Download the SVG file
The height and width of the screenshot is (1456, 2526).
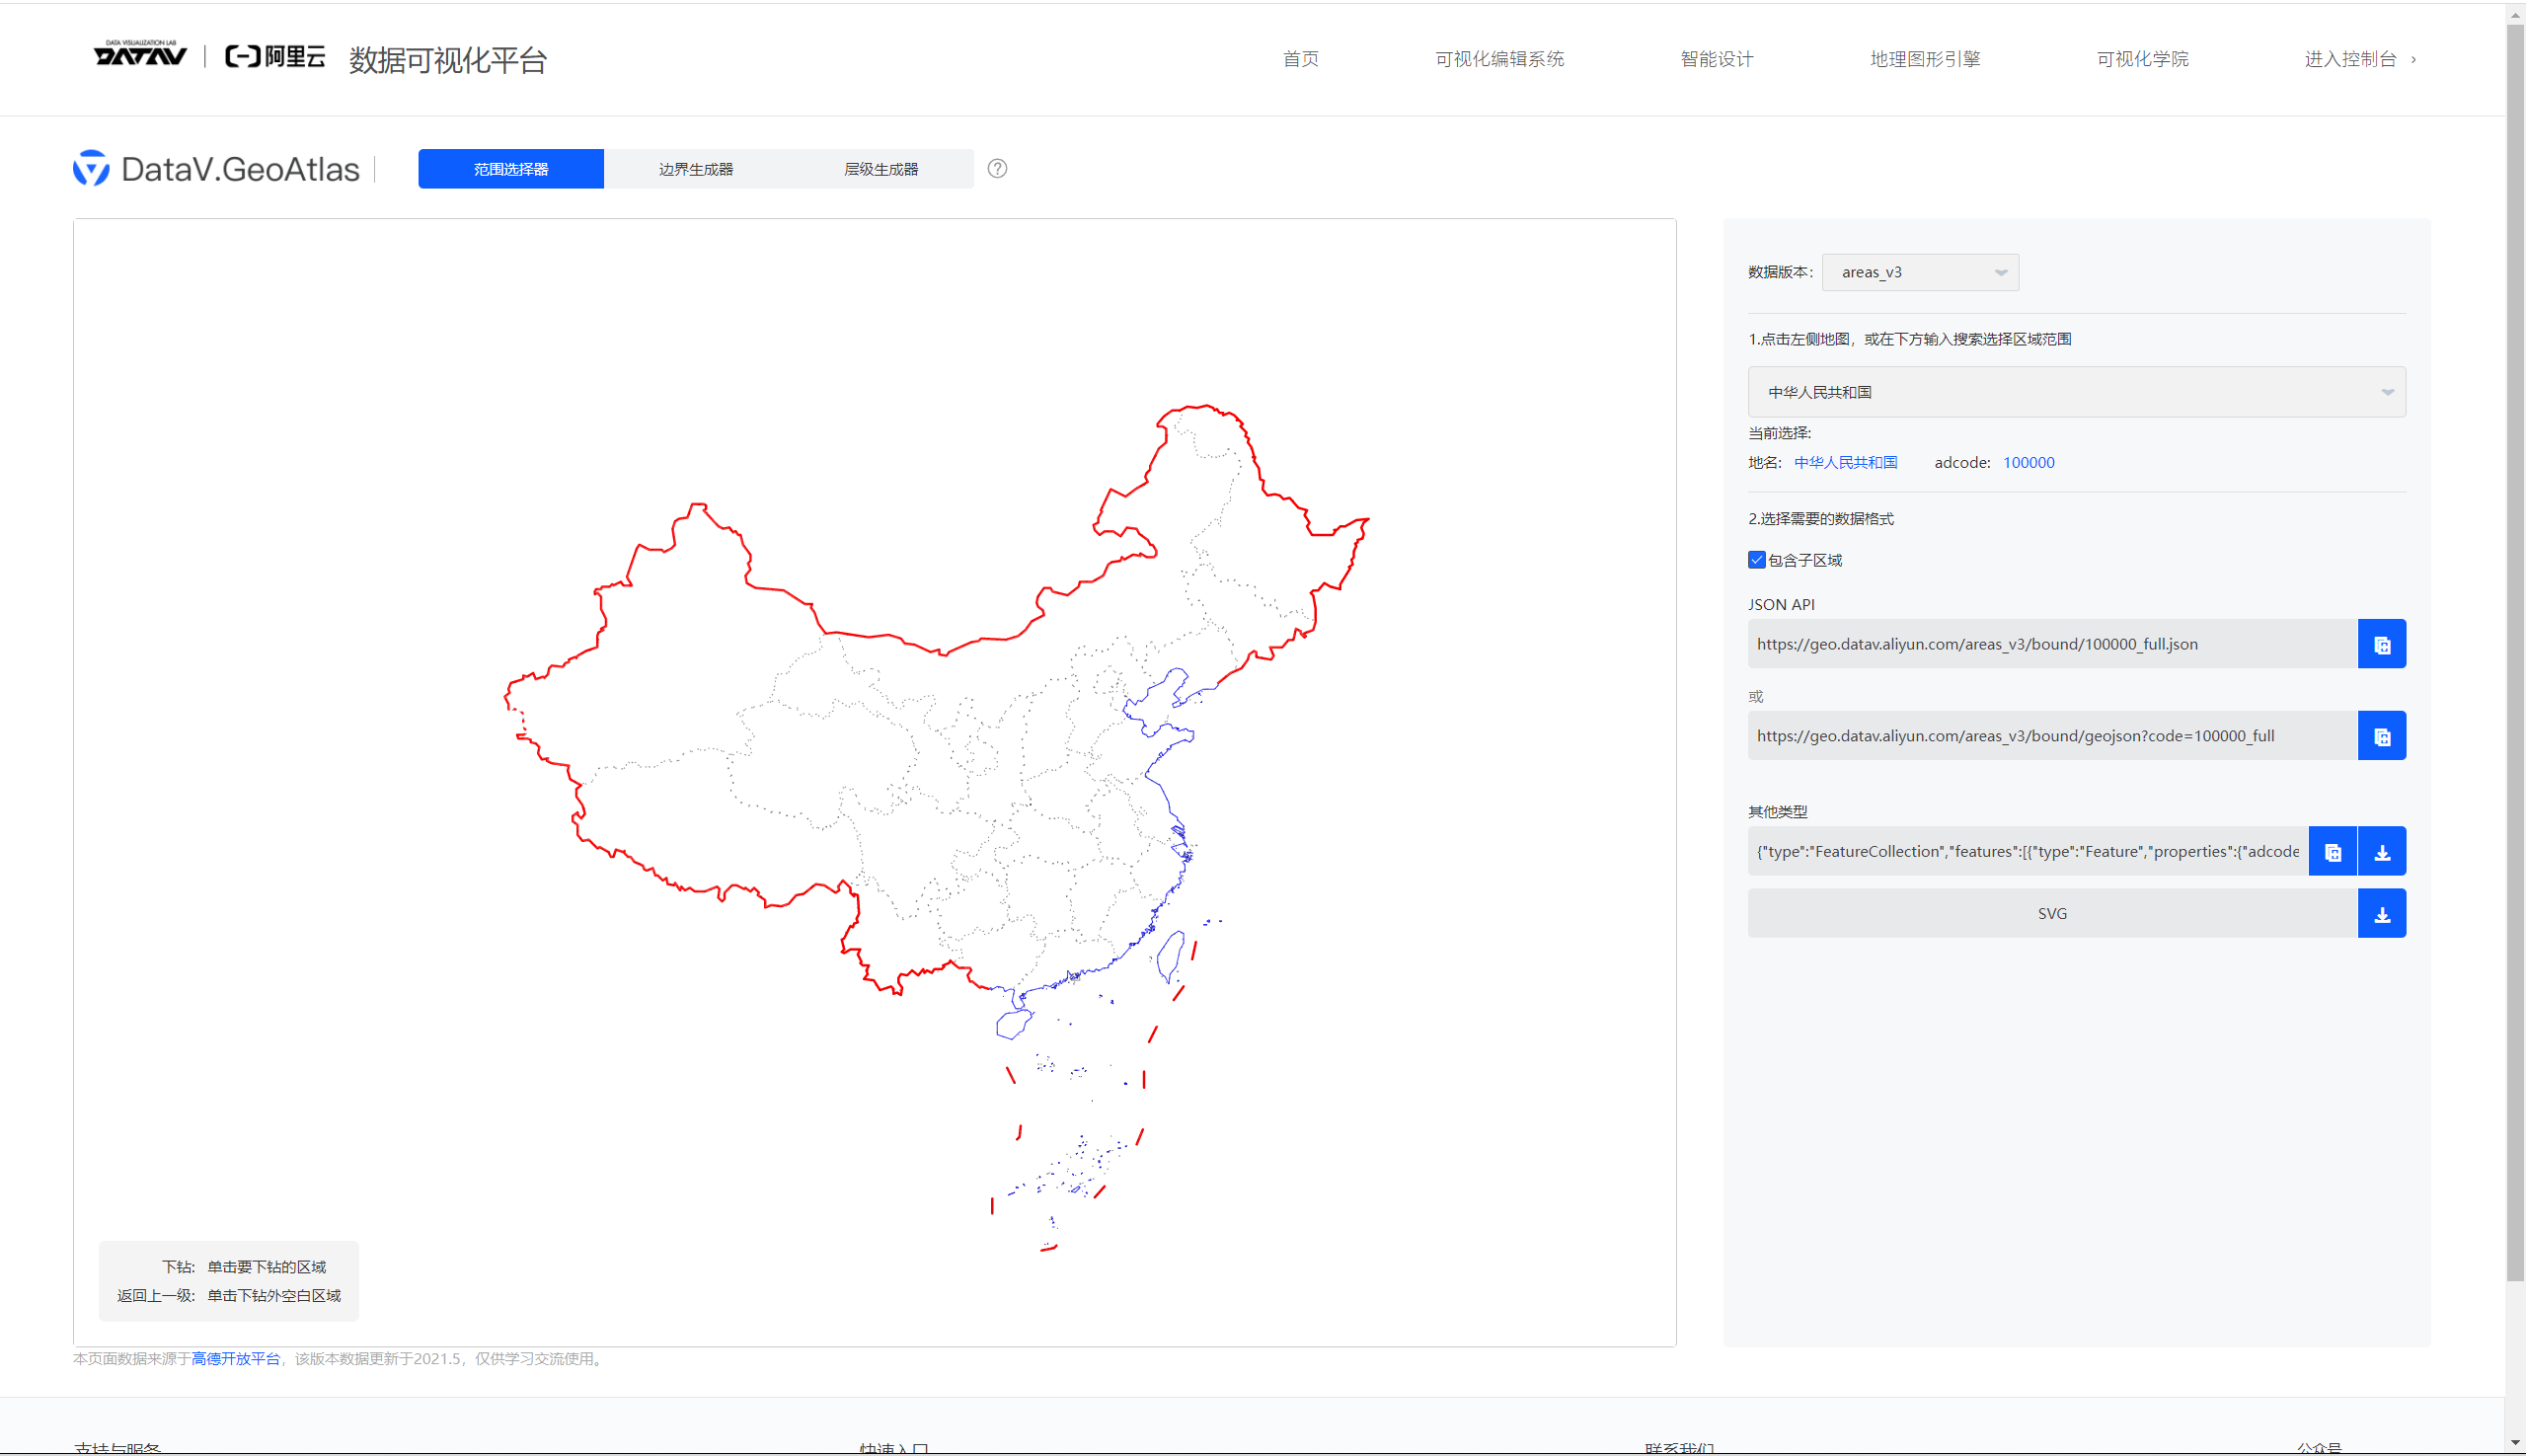2383,913
